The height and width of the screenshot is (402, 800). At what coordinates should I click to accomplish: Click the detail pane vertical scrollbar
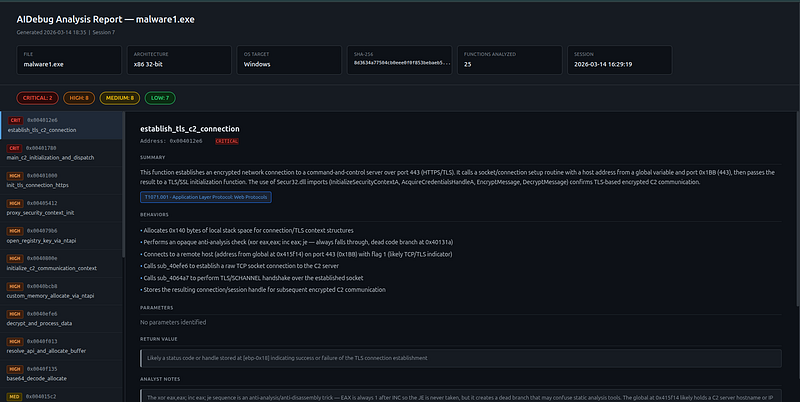tap(798, 209)
